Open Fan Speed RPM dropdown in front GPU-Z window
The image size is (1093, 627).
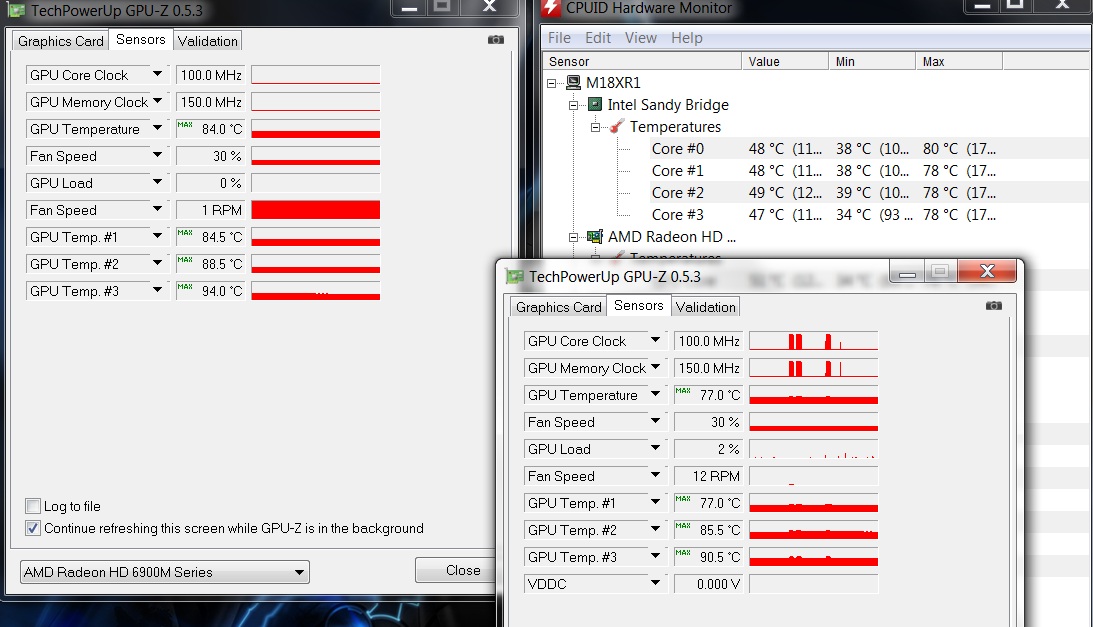655,475
